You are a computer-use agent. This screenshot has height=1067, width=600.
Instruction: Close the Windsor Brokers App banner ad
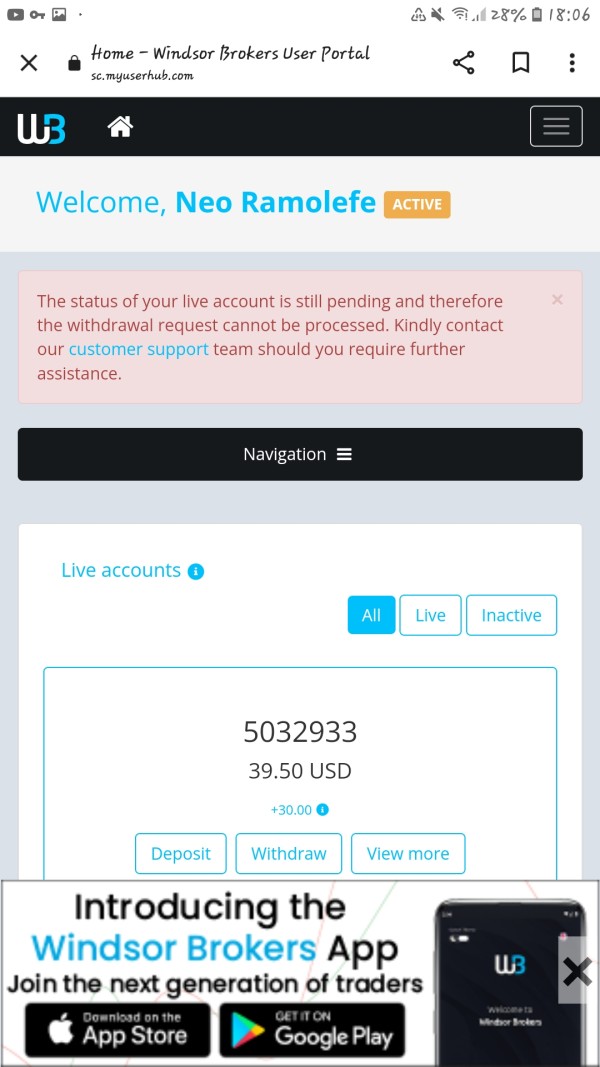577,970
